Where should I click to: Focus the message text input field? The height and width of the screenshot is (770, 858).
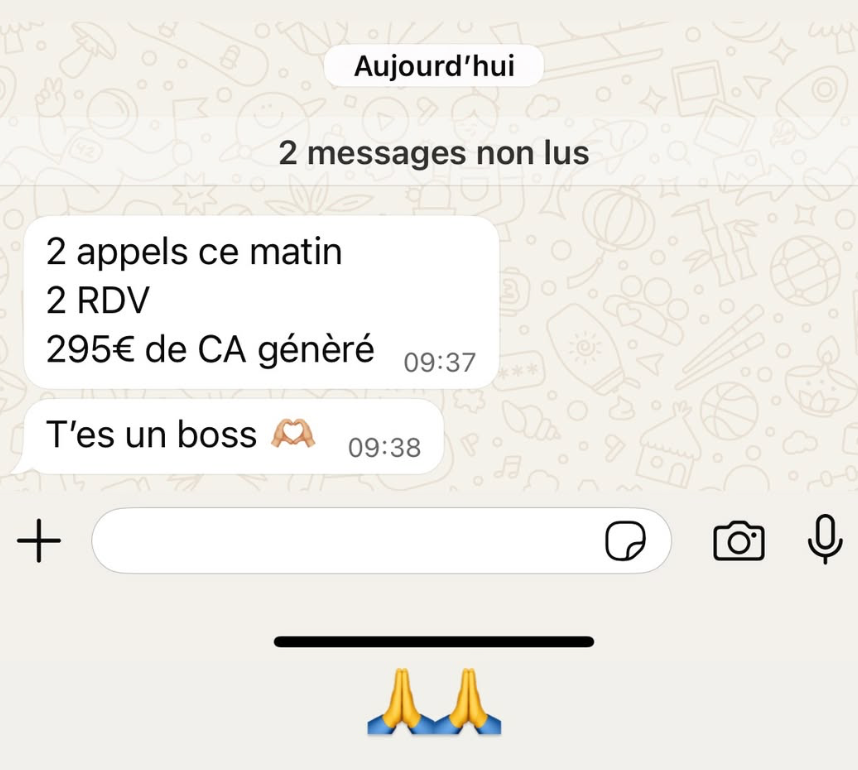click(381, 541)
